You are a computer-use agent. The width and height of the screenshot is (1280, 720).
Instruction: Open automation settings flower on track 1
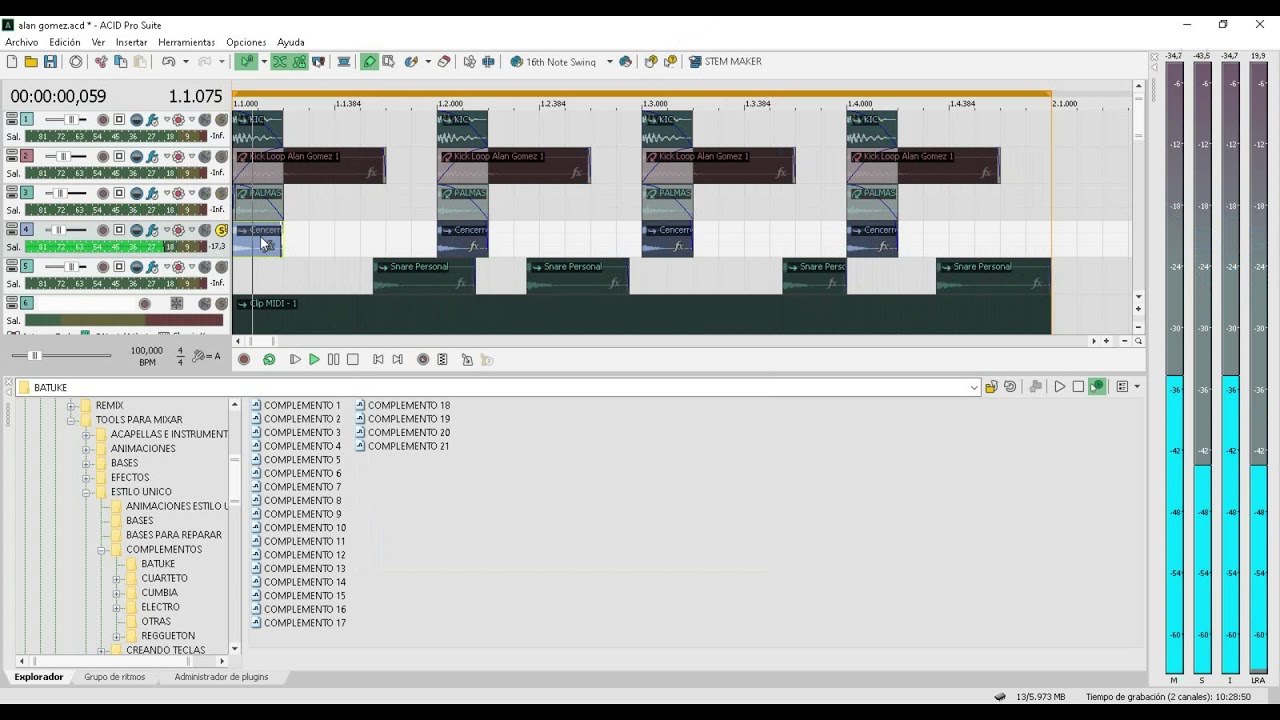[x=179, y=120]
